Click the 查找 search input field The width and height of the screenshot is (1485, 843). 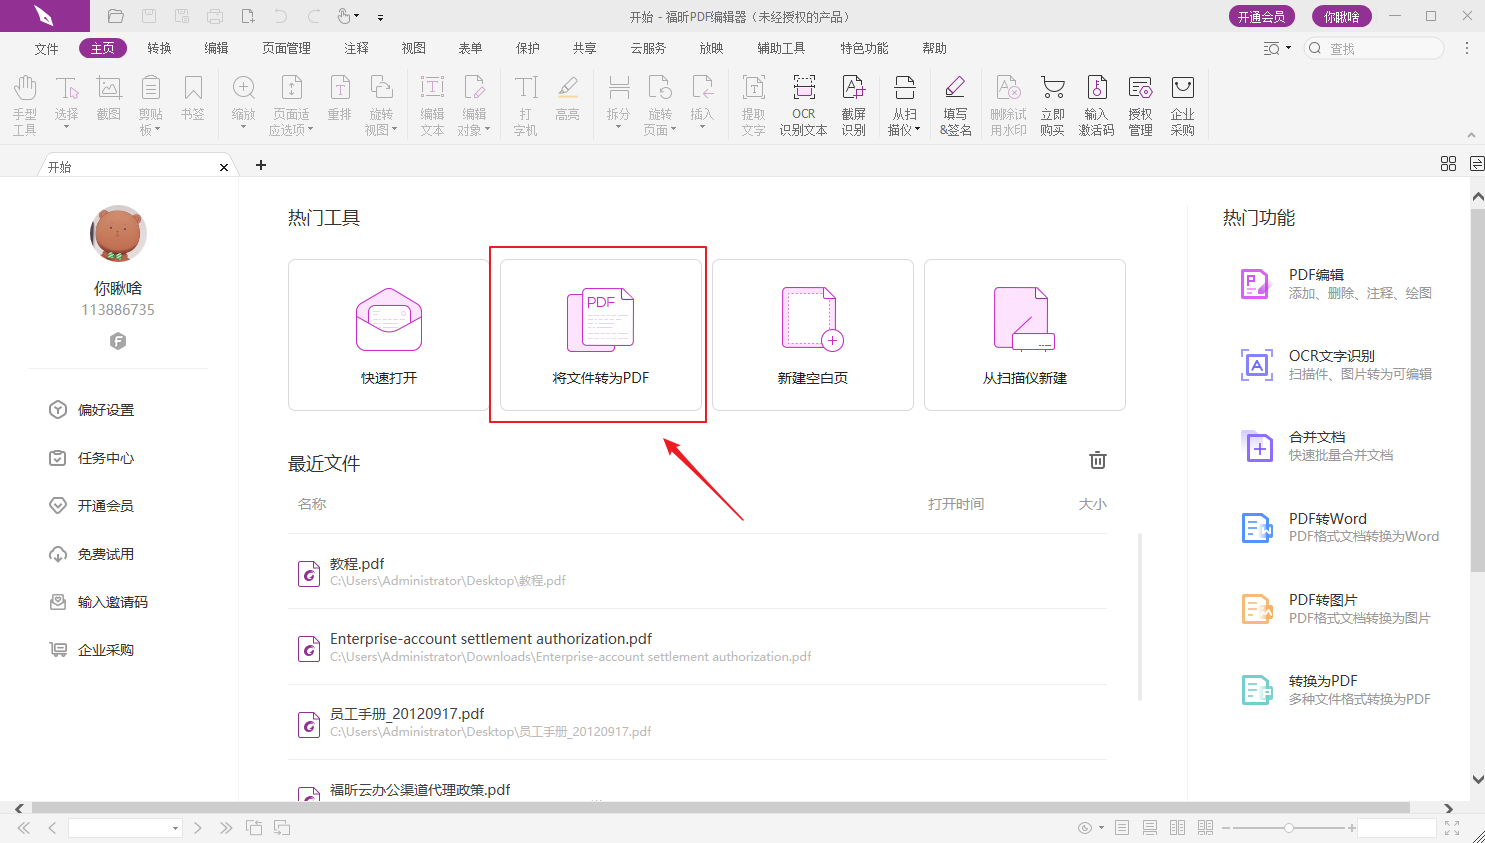(x=1382, y=48)
